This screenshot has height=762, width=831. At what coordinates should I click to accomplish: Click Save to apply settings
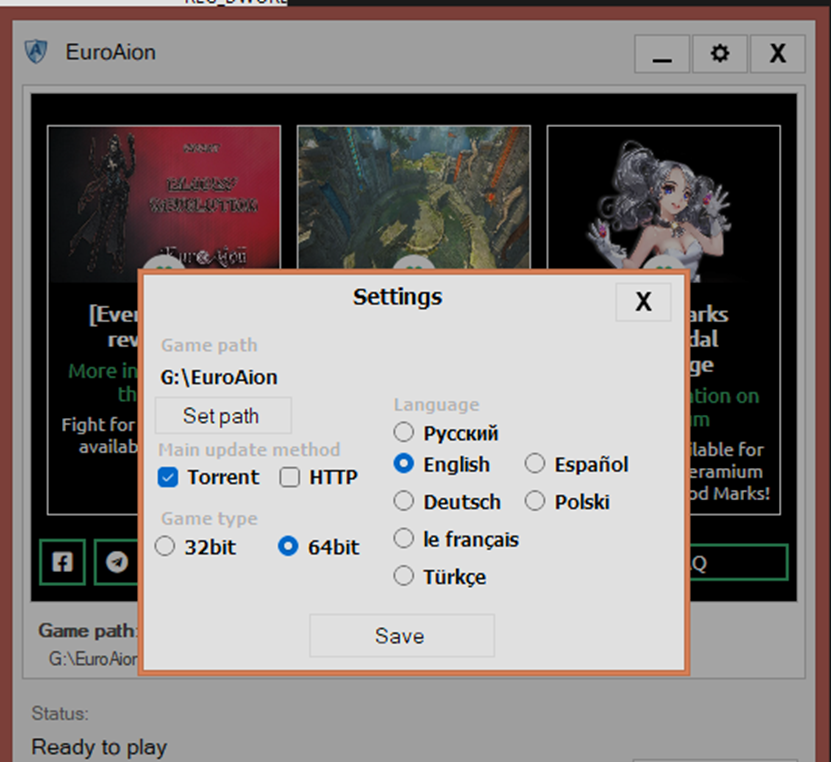[x=401, y=636]
